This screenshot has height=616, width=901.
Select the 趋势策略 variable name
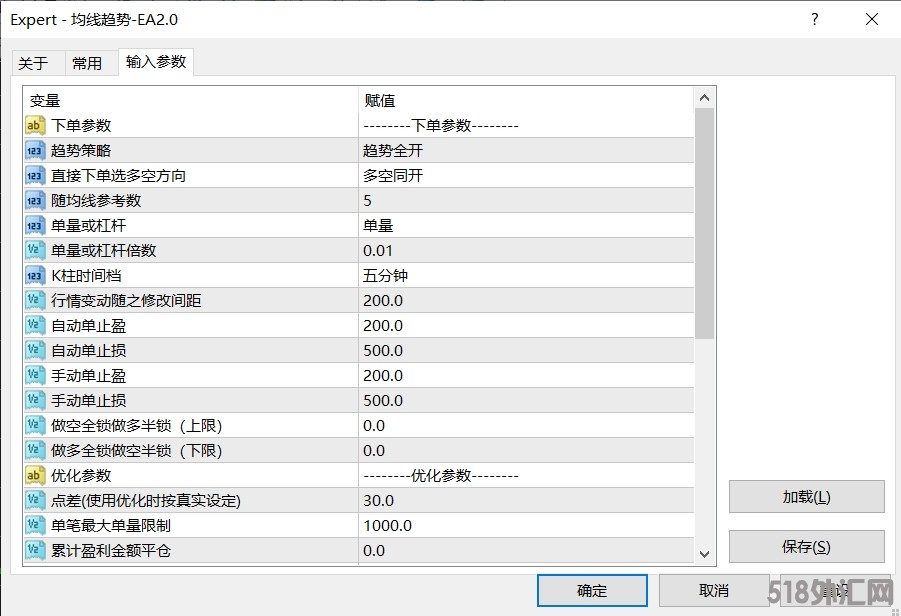(x=81, y=151)
